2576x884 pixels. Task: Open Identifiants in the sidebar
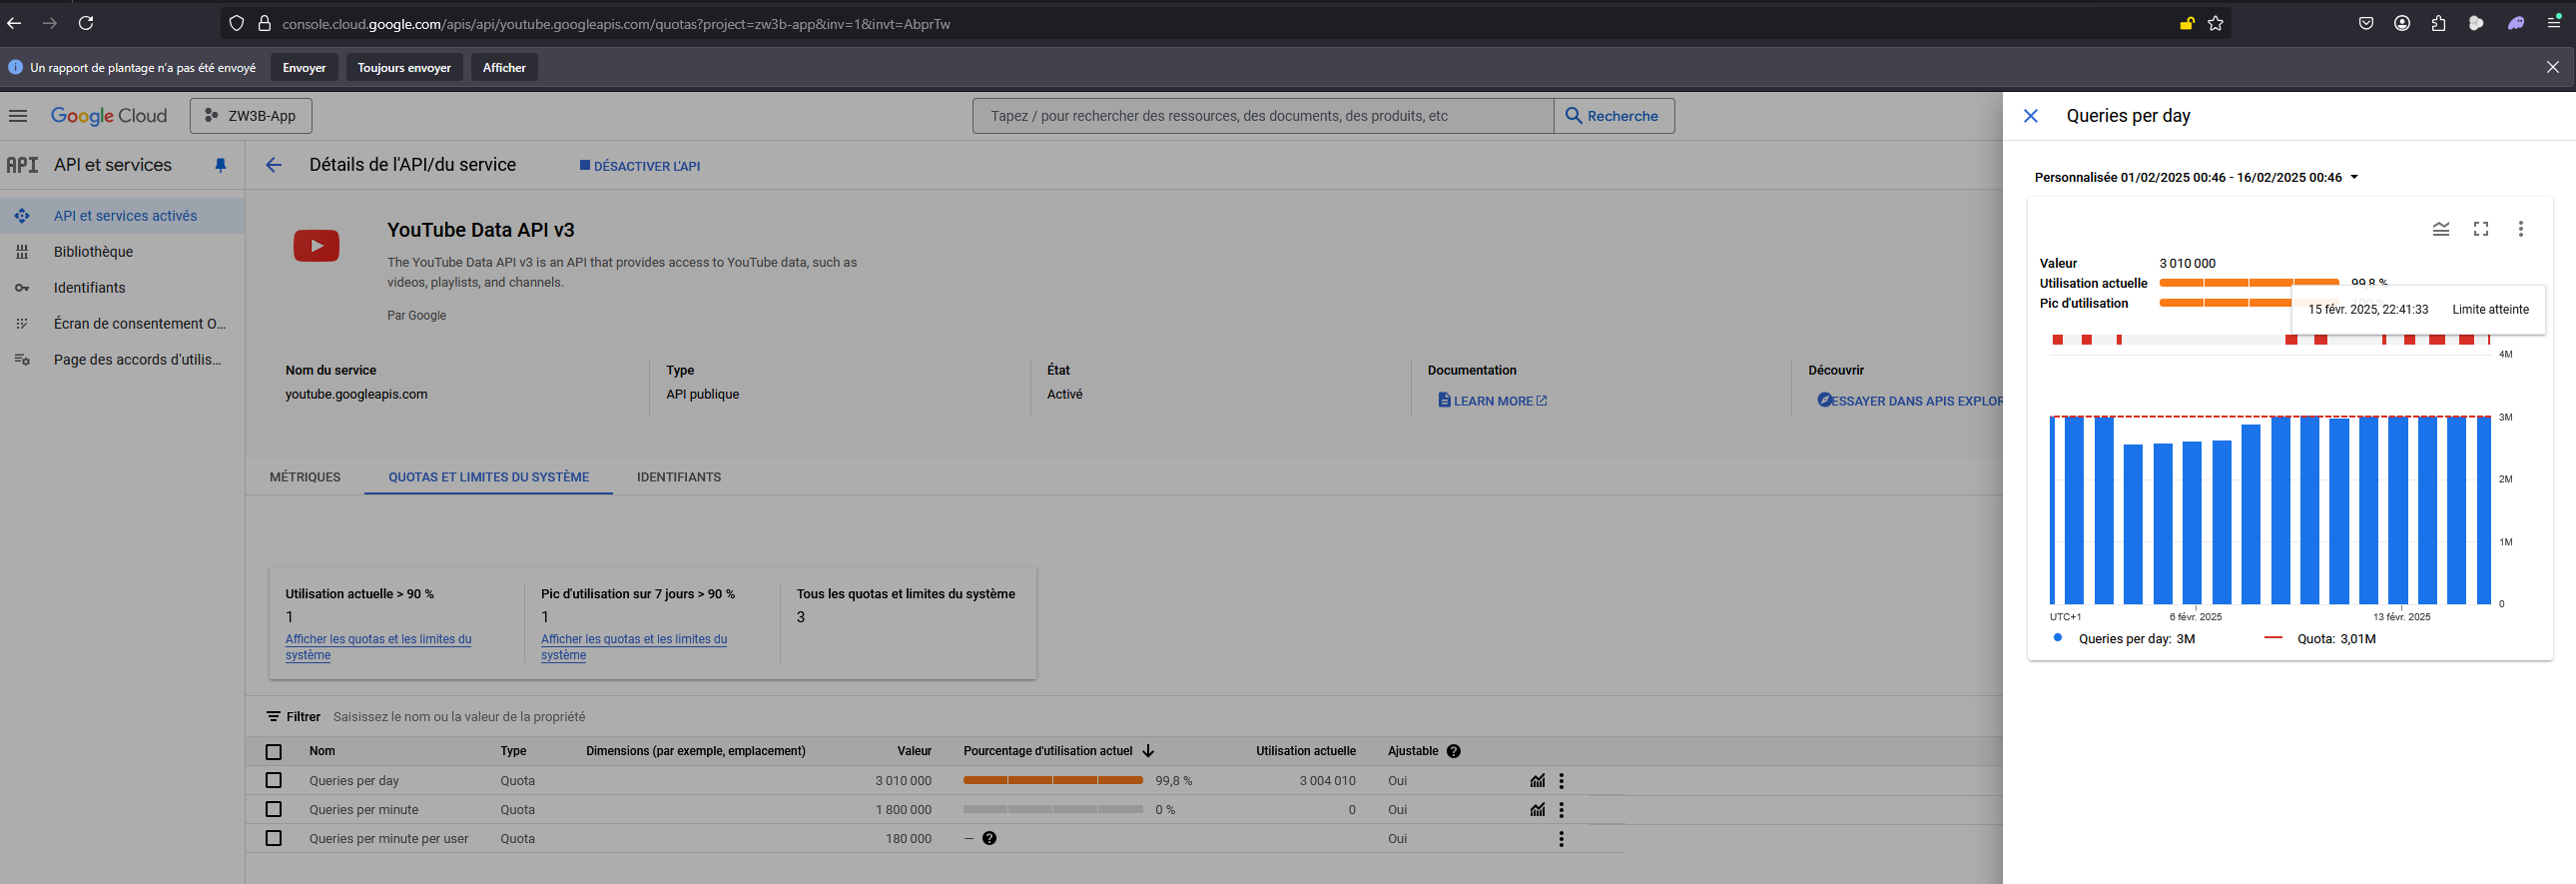(x=122, y=288)
